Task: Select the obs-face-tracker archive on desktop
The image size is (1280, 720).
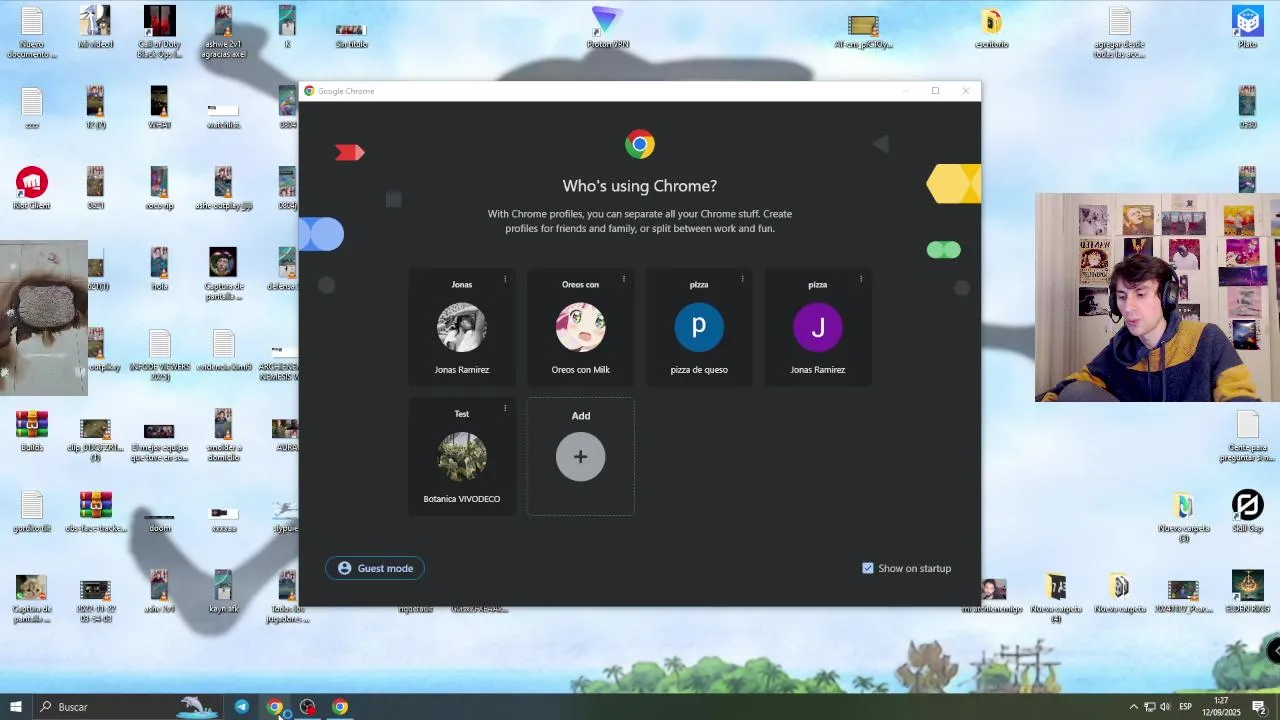Action: (95, 511)
